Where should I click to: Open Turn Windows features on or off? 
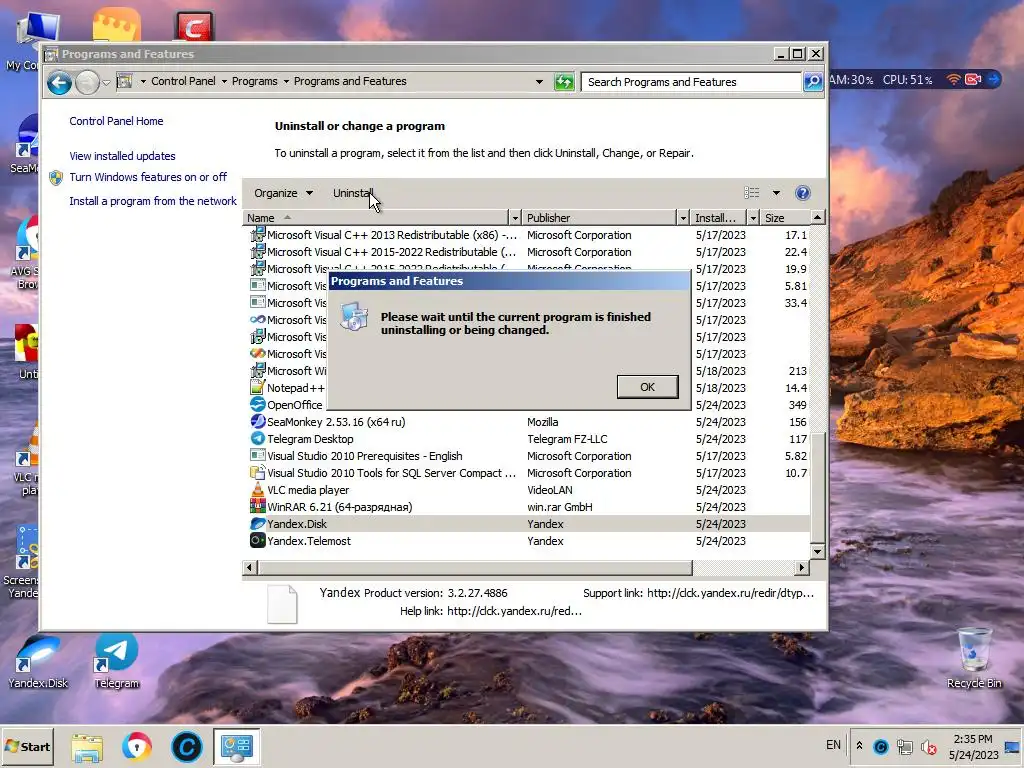pyautogui.click(x=148, y=177)
